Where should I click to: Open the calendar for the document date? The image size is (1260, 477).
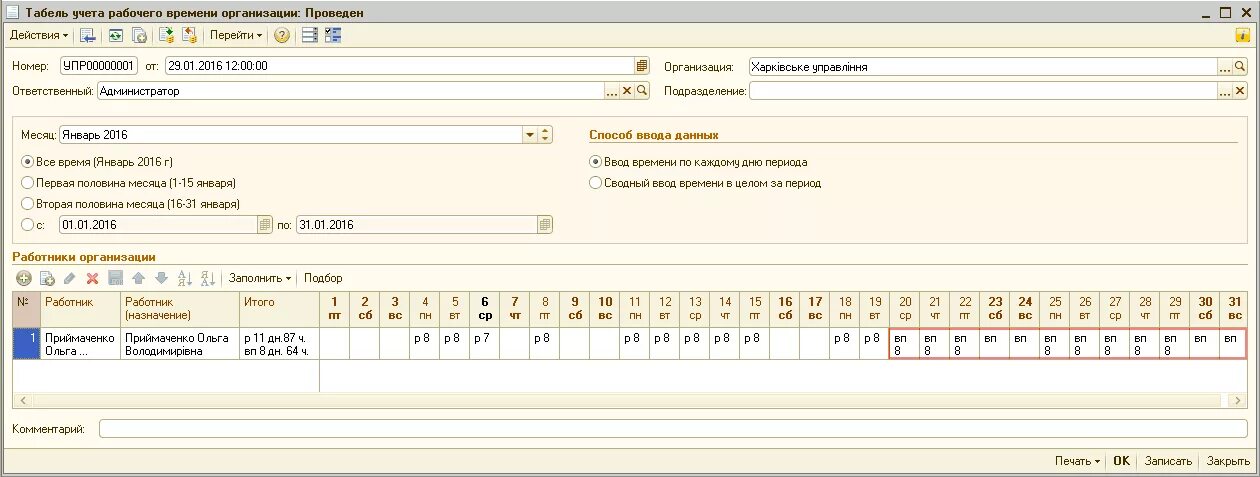tap(642, 66)
